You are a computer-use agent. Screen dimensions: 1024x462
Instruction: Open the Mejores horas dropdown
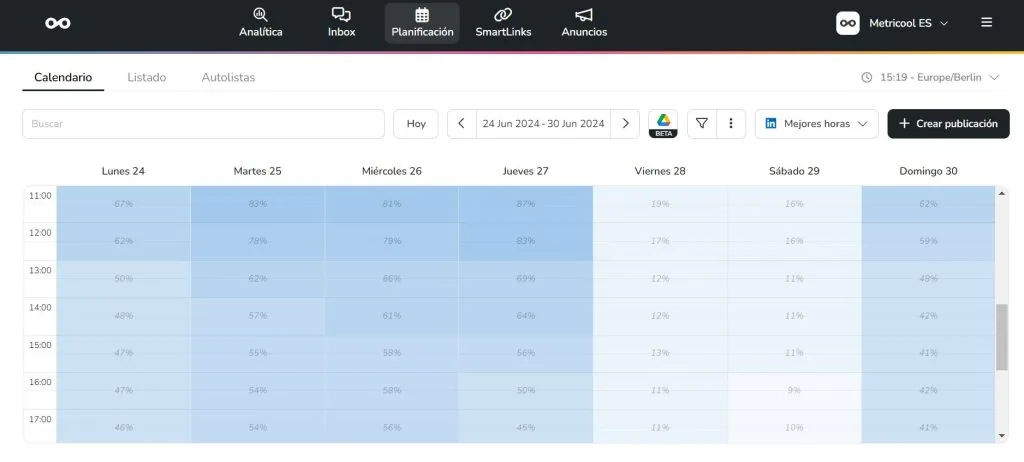[x=816, y=124]
